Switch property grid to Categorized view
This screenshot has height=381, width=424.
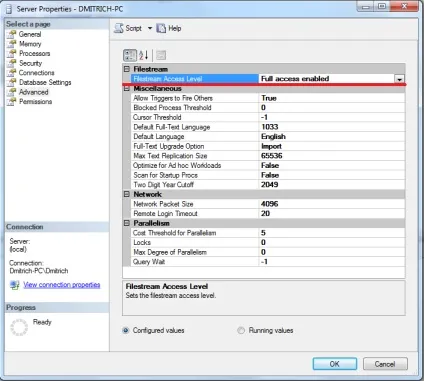pos(130,55)
